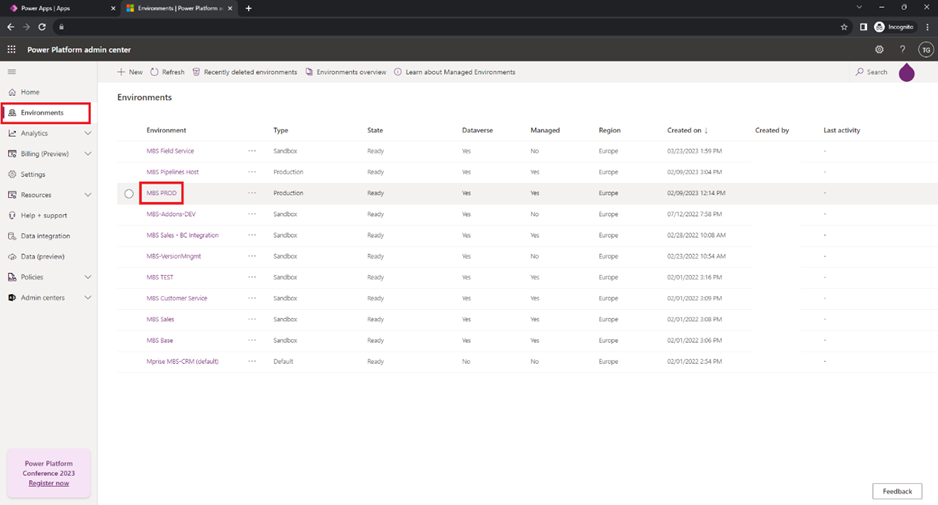938x505 pixels.
Task: Reload the page in browser
Action: point(42,27)
